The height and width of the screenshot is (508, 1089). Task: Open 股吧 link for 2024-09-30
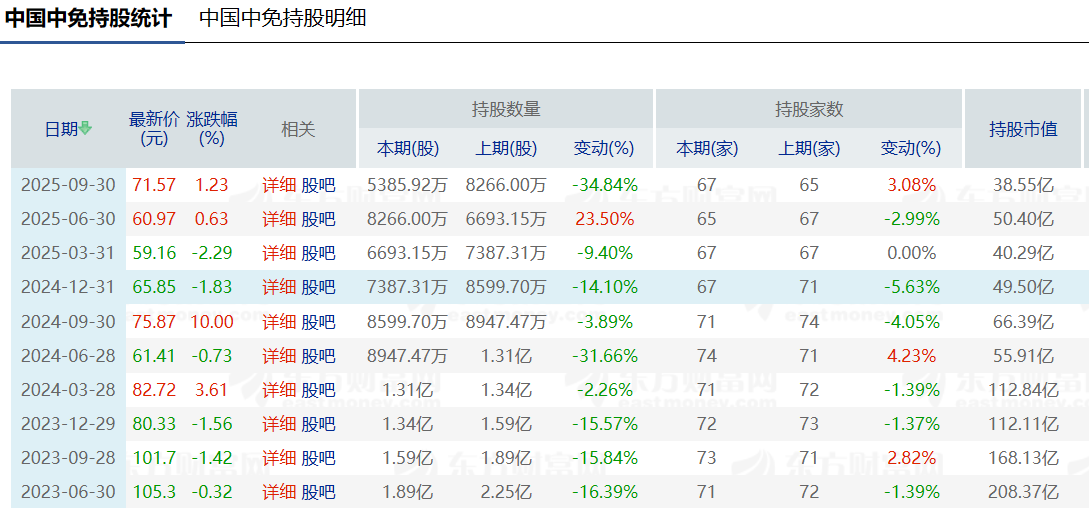[x=318, y=322]
